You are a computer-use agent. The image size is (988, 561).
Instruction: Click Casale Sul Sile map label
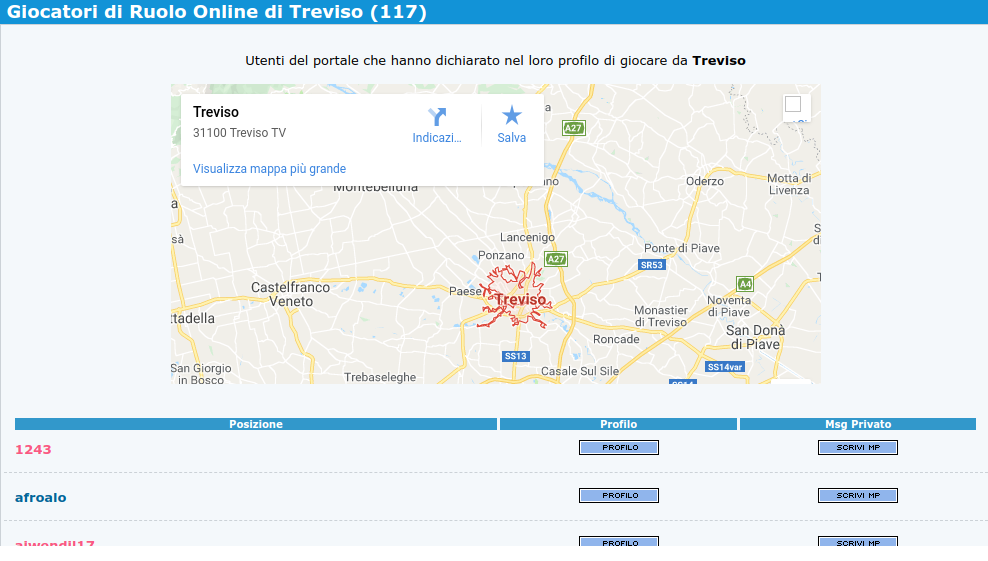[x=580, y=371]
